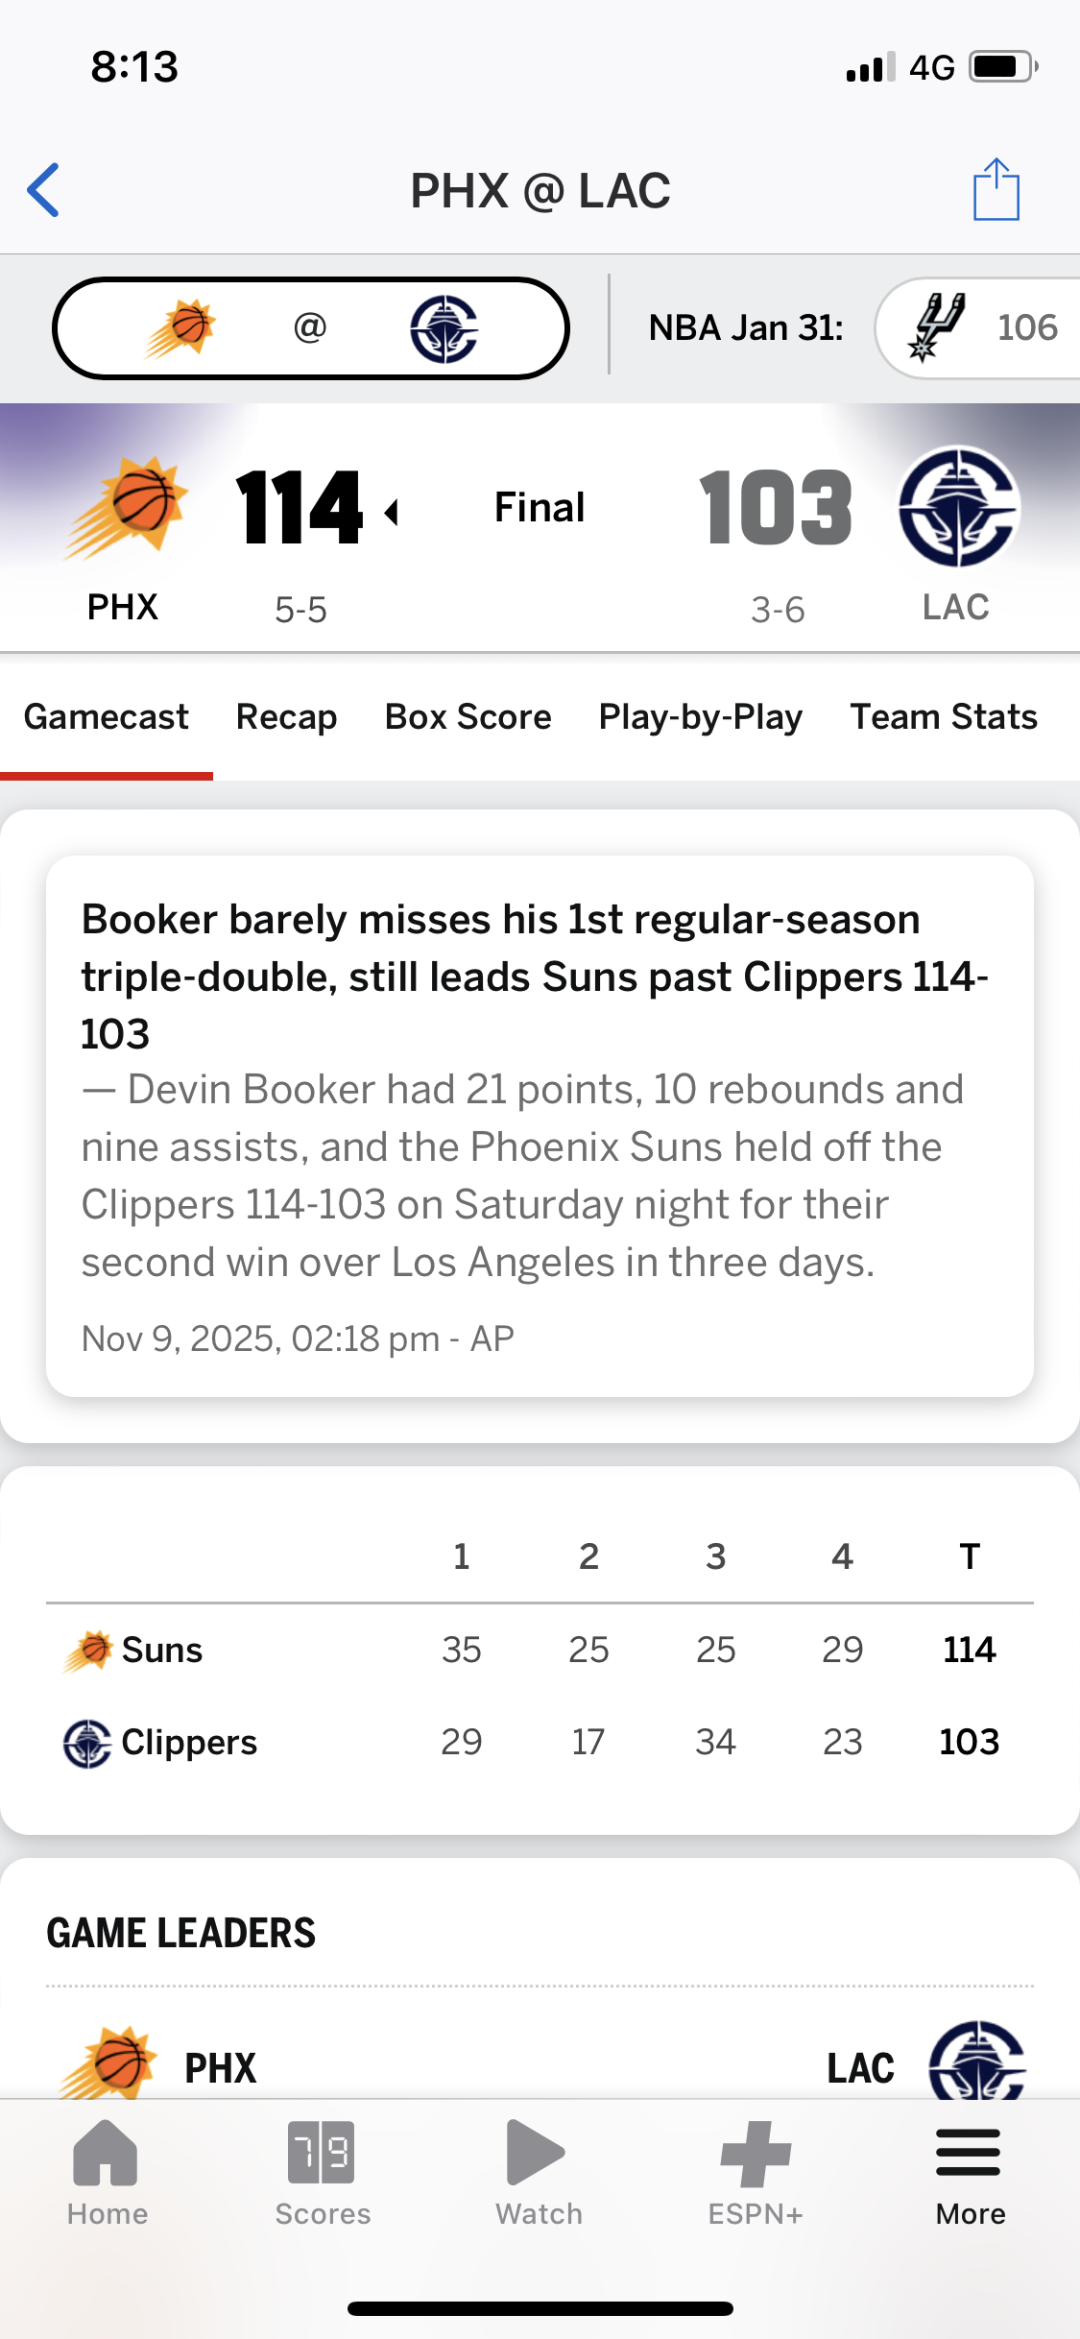Switch to the Box Score tab

(x=468, y=717)
